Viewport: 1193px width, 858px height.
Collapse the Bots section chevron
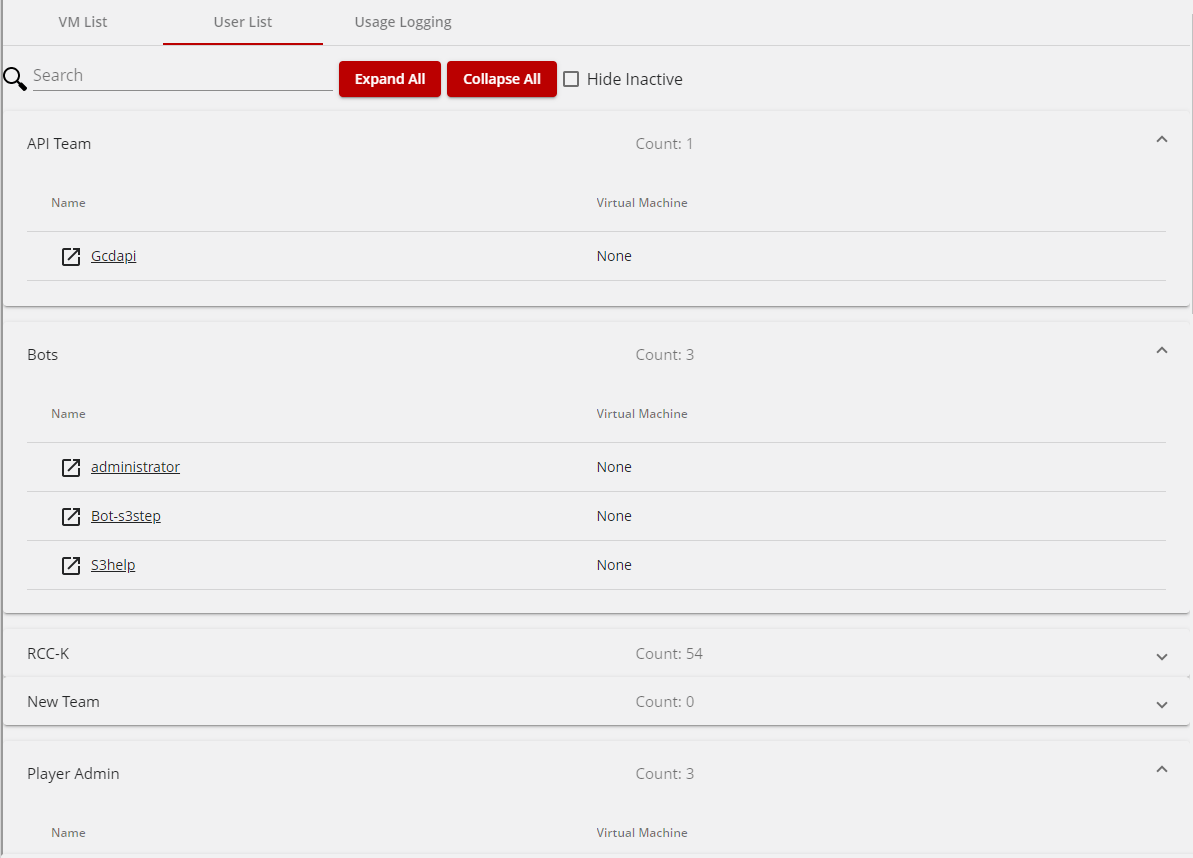click(x=1162, y=351)
